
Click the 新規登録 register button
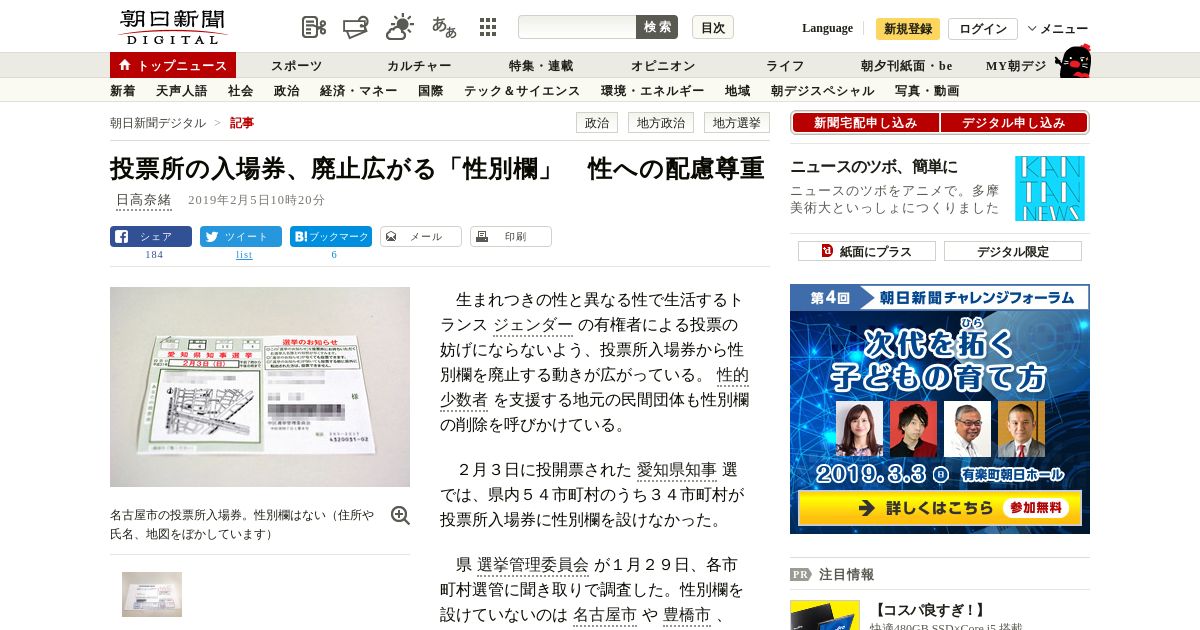[x=908, y=29]
